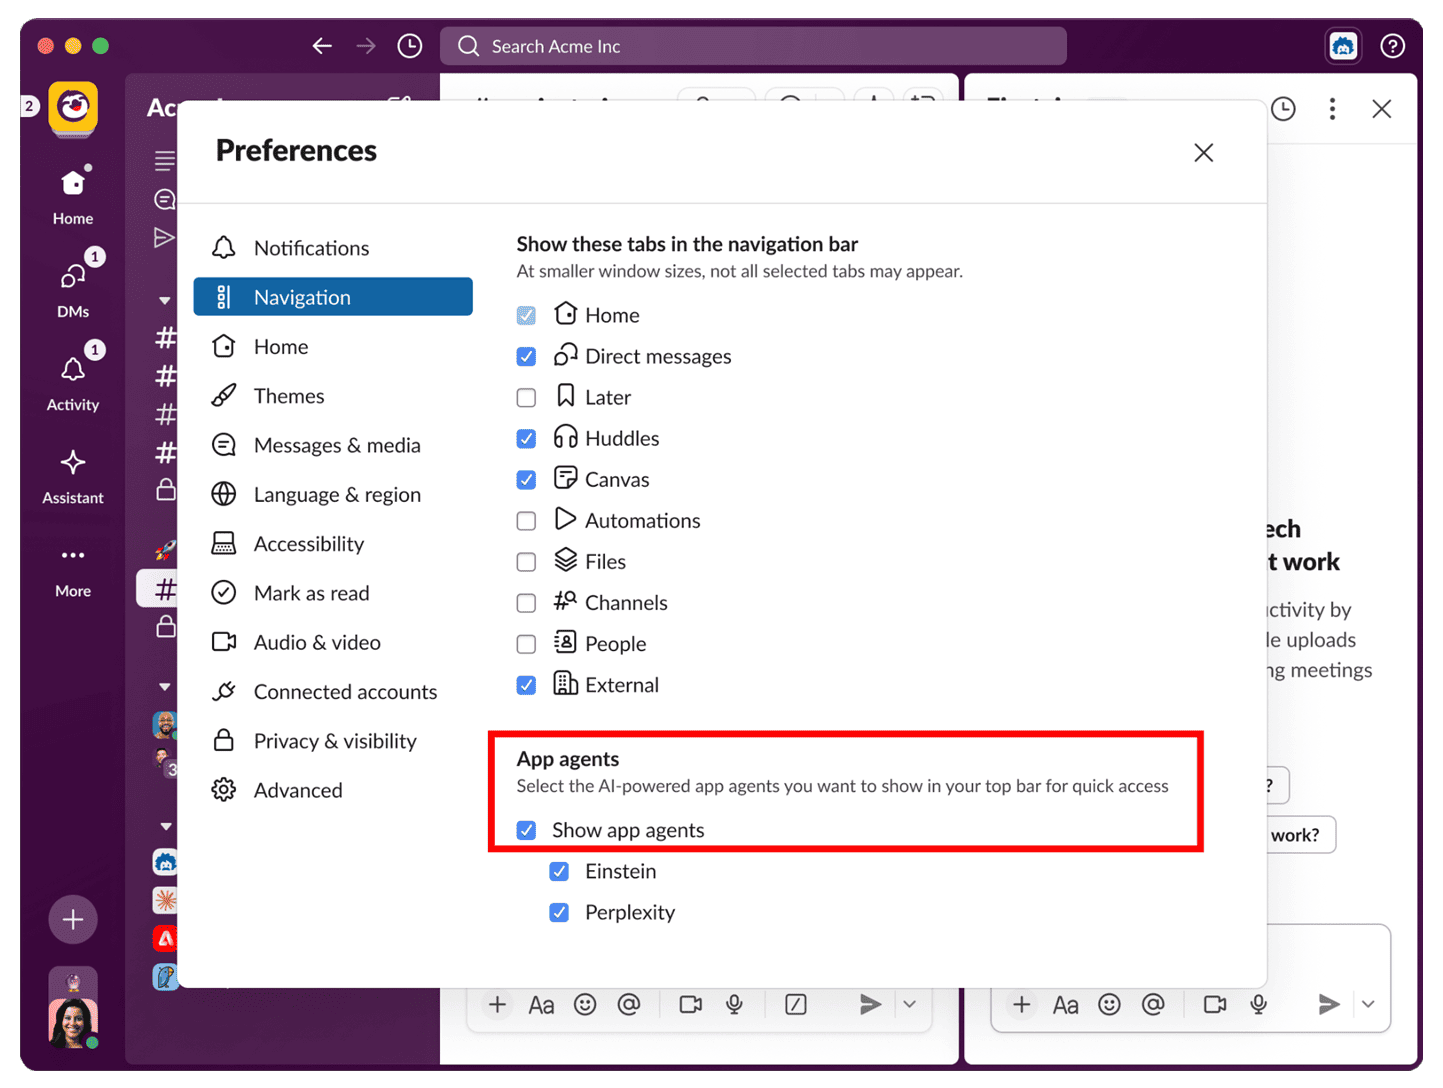This screenshot has width=1443, height=1088.
Task: Open the right panel three-dot menu
Action: tap(1332, 108)
